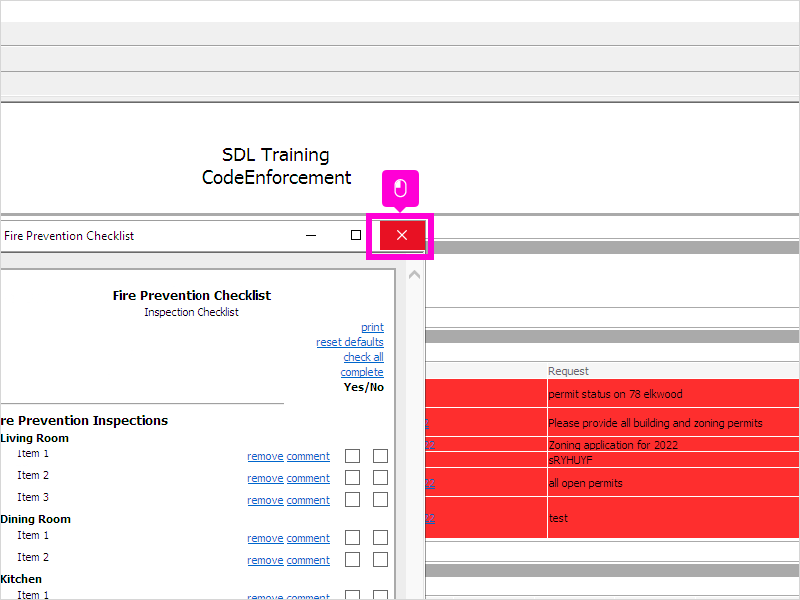Click the 'Living Room' section heading
This screenshot has height=600, width=800.
tap(34, 438)
